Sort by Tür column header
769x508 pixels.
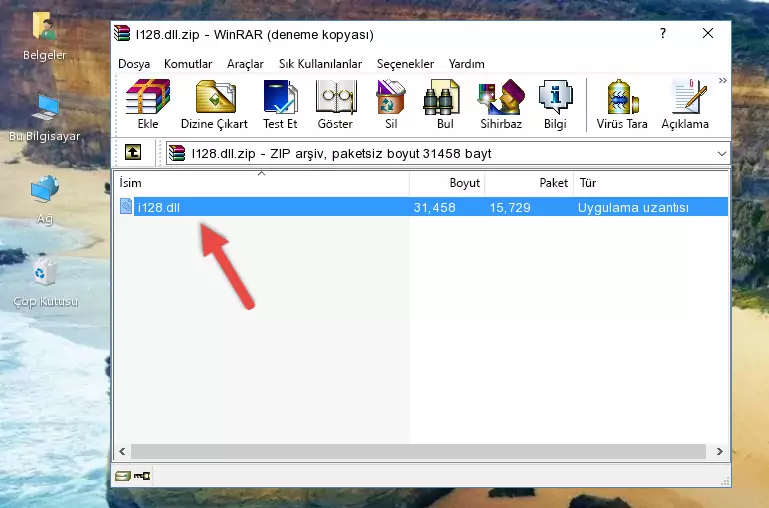pyautogui.click(x=651, y=183)
